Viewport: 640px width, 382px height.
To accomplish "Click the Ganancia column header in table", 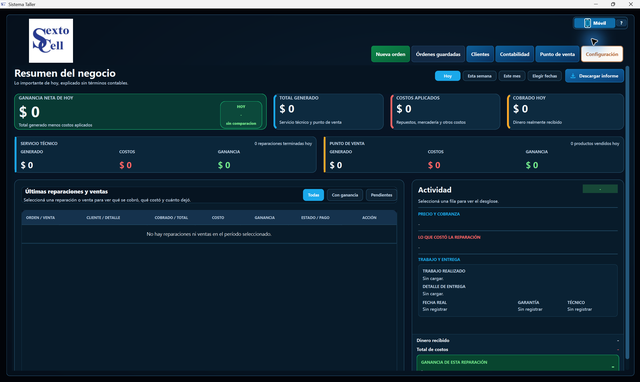I will pyautogui.click(x=264, y=218).
